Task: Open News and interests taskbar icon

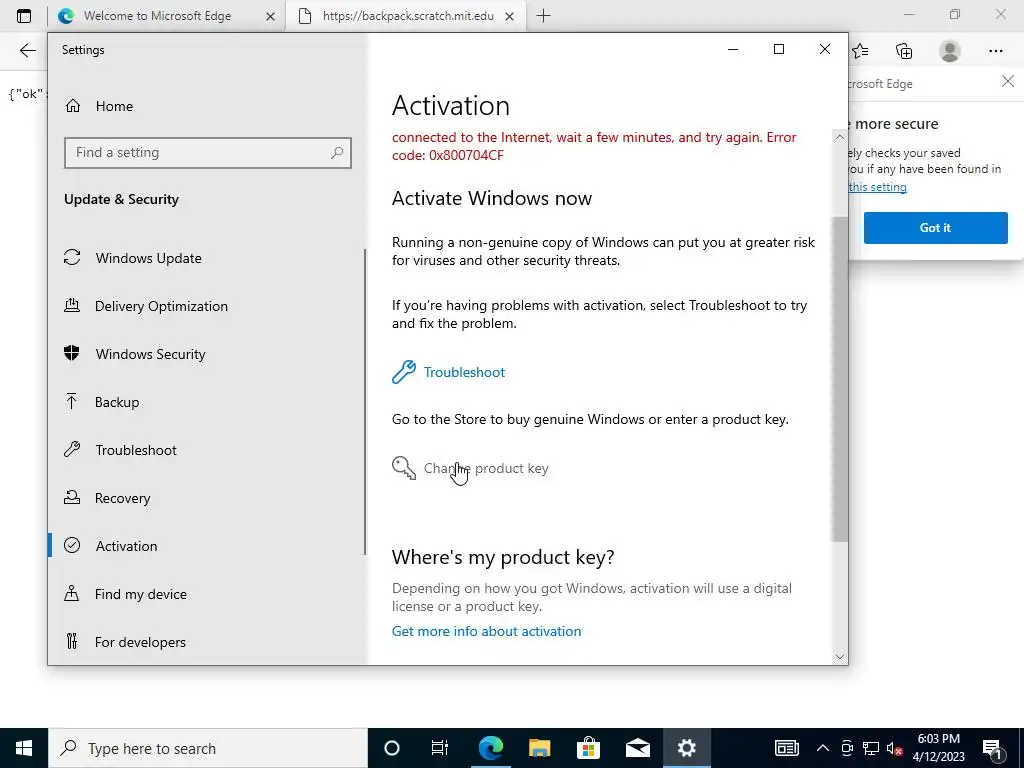Action: pyautogui.click(x=786, y=748)
